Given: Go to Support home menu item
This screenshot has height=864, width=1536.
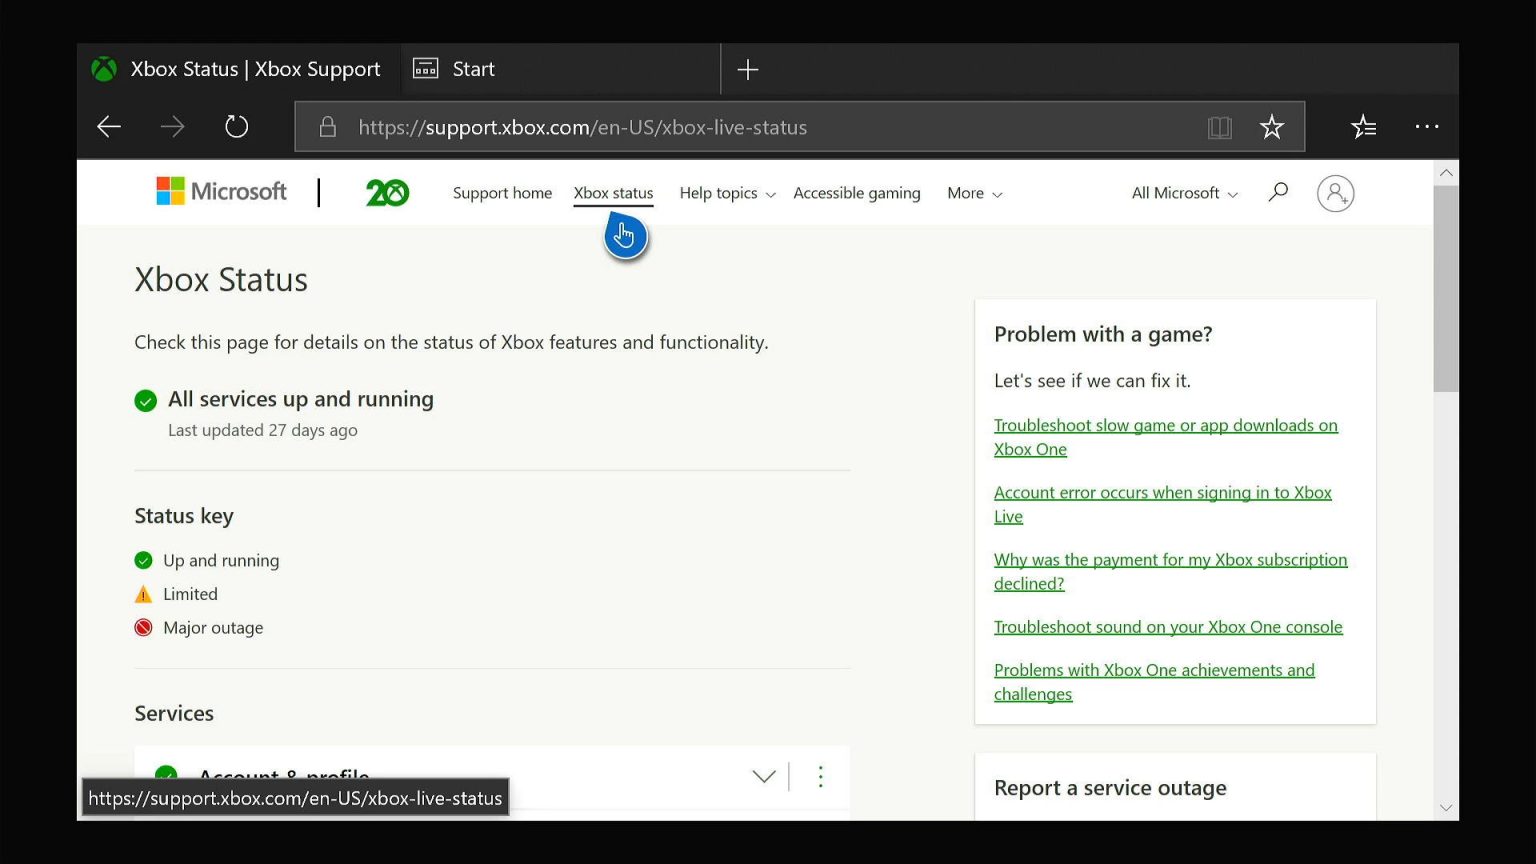Looking at the screenshot, I should point(502,193).
